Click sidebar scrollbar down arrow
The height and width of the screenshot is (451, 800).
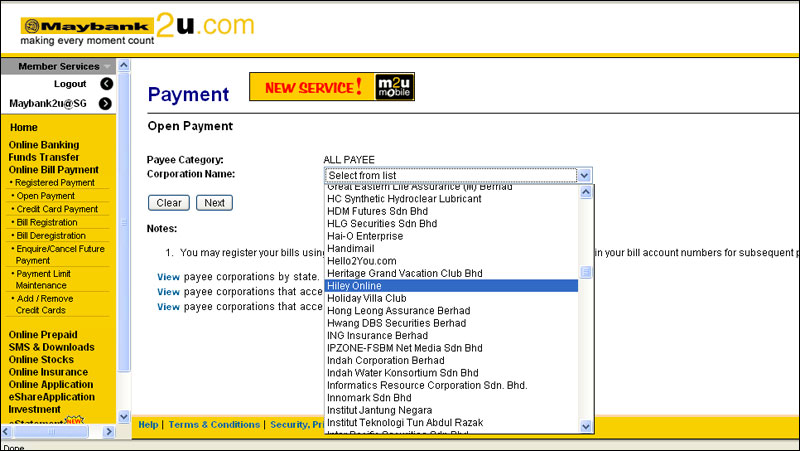point(123,417)
